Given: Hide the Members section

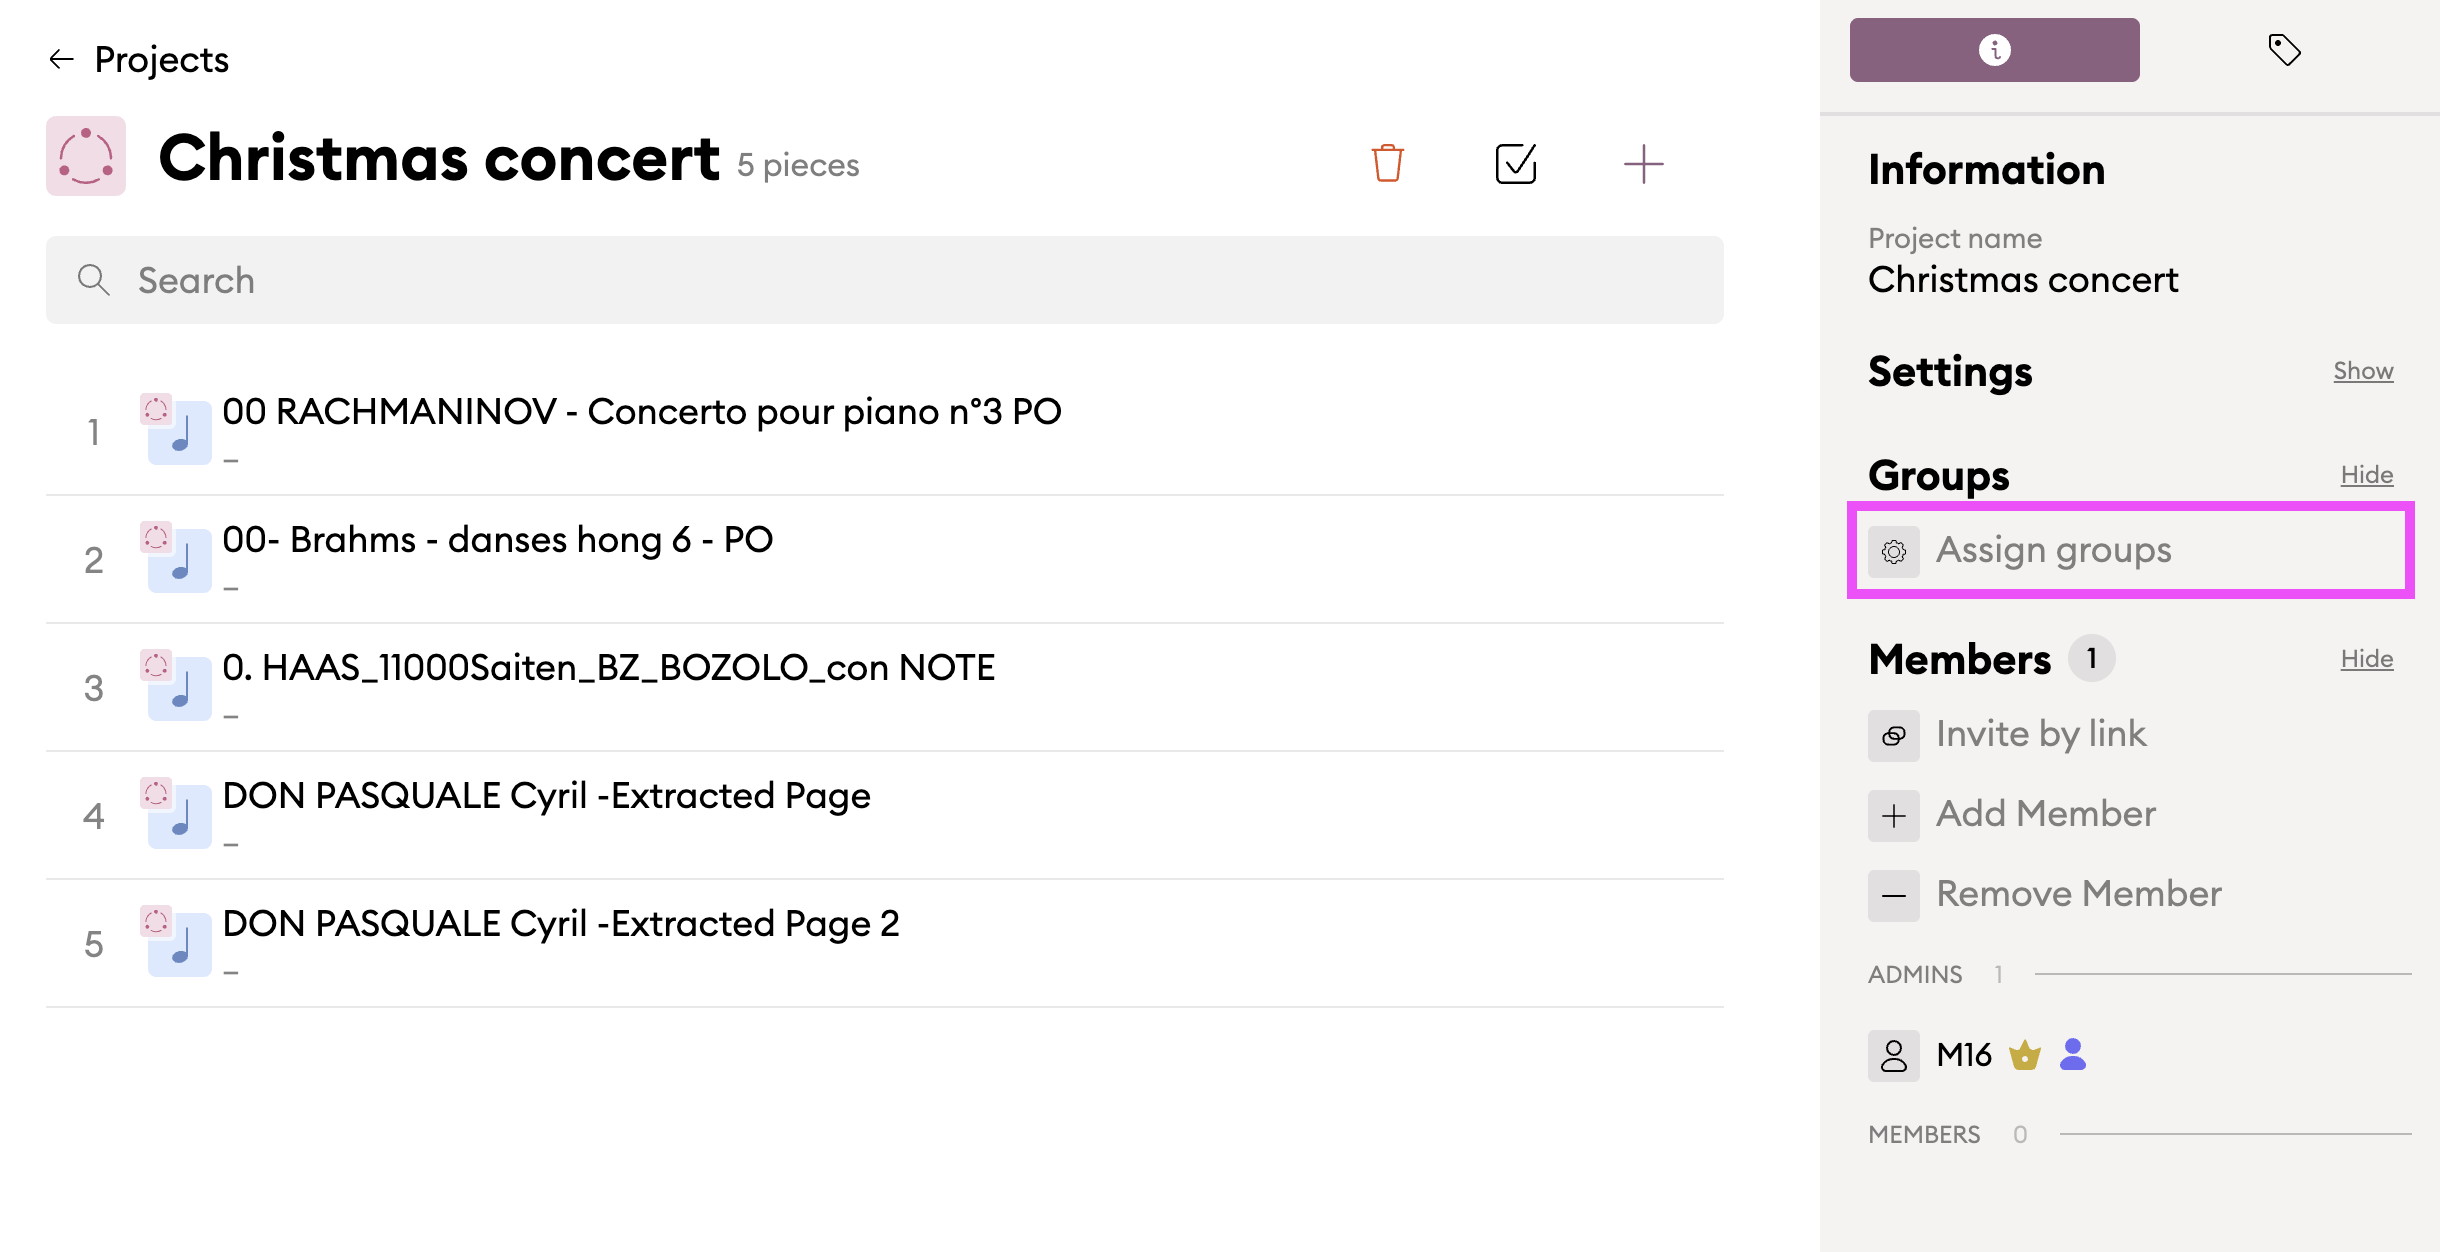Looking at the screenshot, I should tap(2366, 659).
